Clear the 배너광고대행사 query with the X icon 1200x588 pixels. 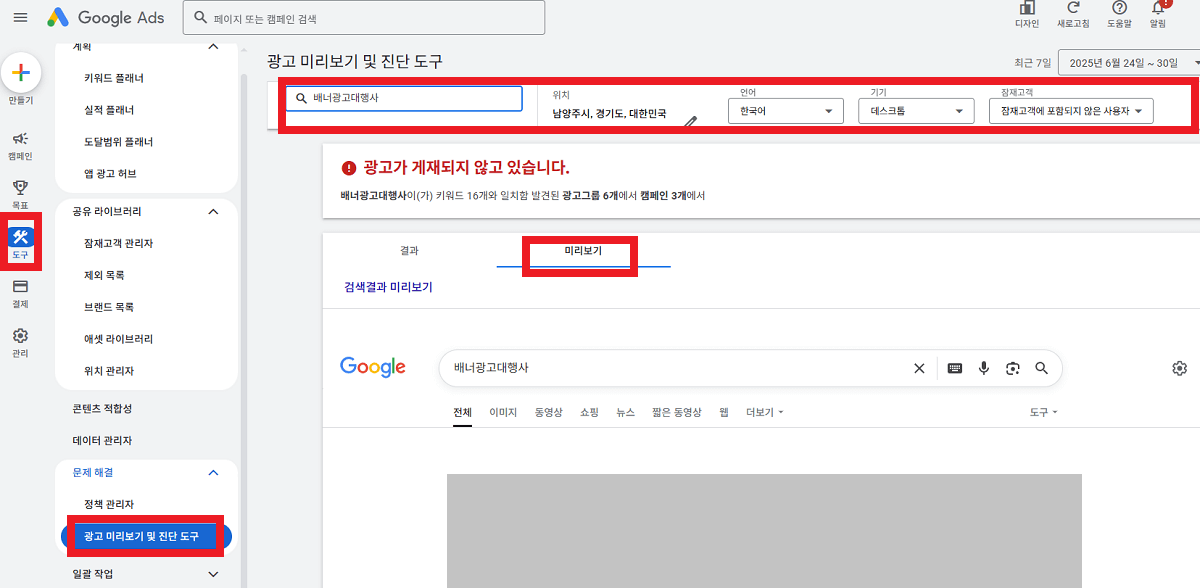[x=919, y=368]
